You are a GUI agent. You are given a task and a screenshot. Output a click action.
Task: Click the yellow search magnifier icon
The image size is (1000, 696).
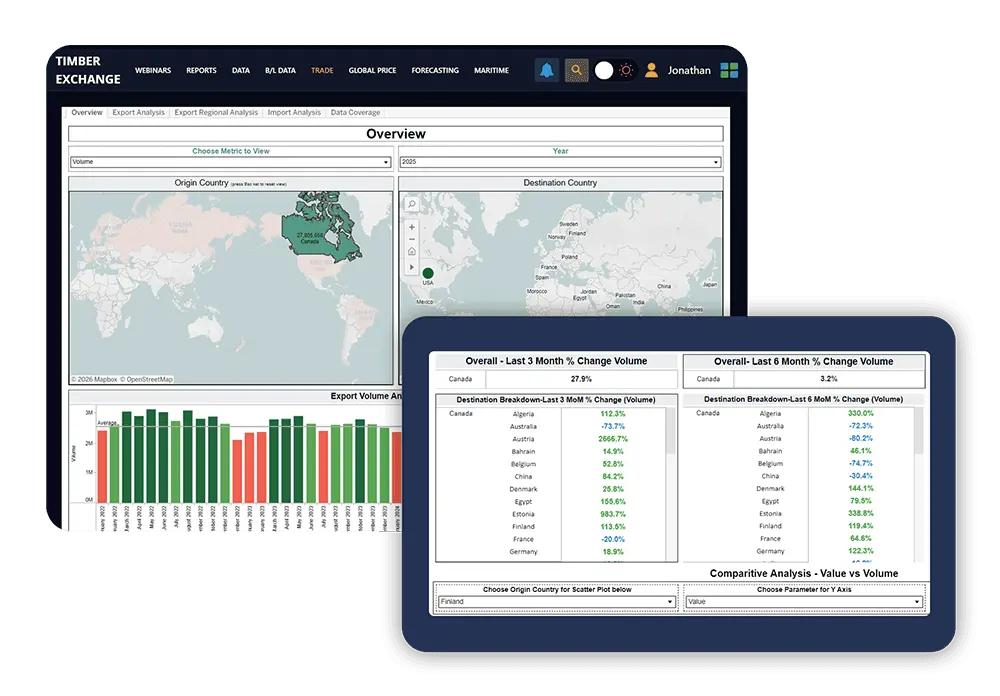[577, 70]
